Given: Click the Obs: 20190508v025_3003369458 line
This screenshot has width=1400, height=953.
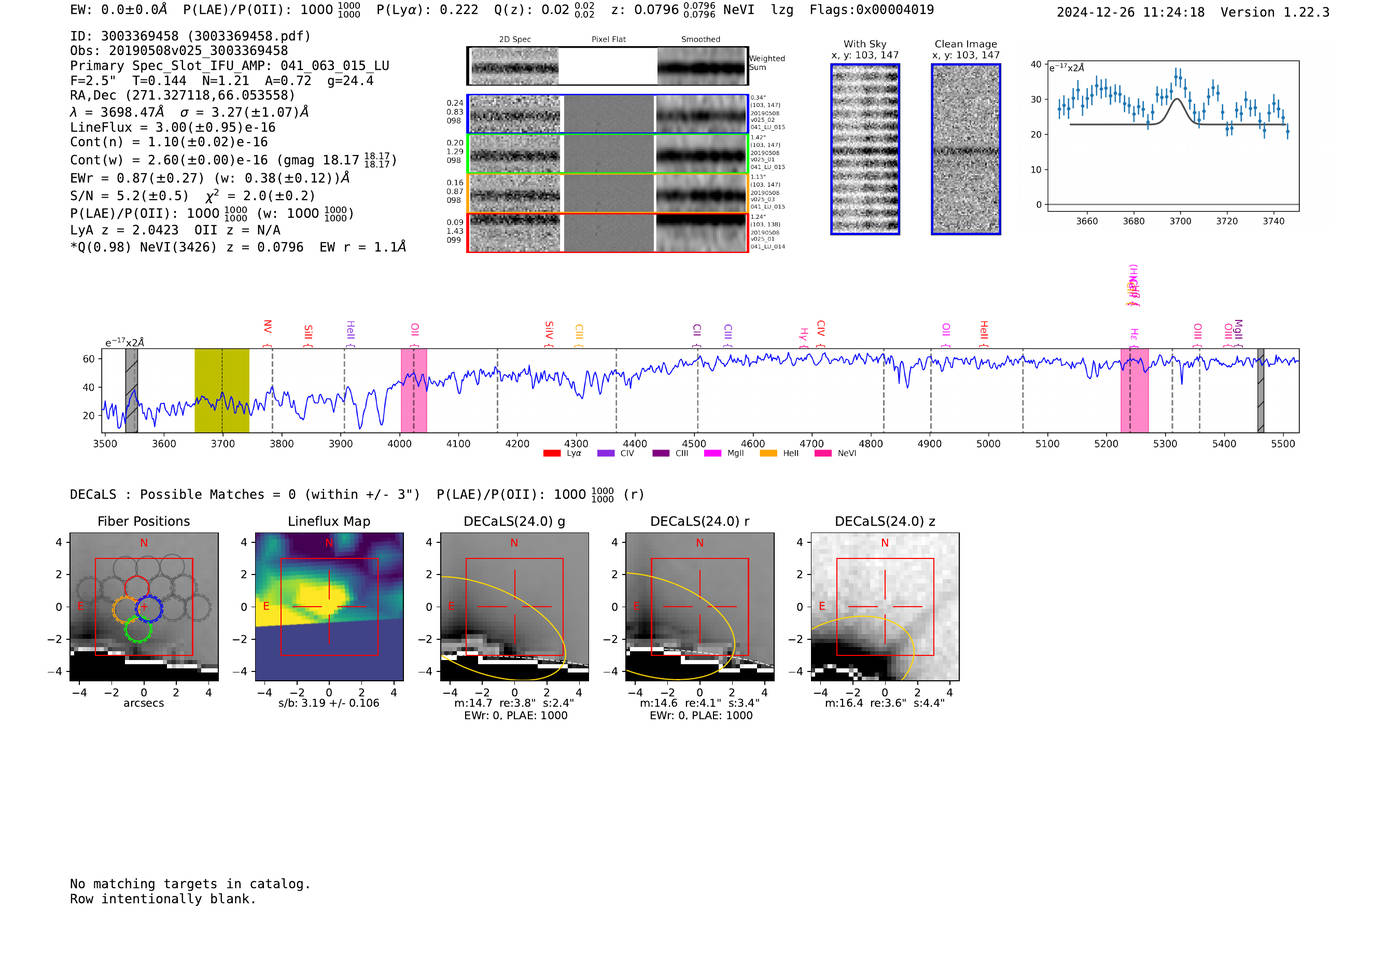Looking at the screenshot, I should coord(179,51).
